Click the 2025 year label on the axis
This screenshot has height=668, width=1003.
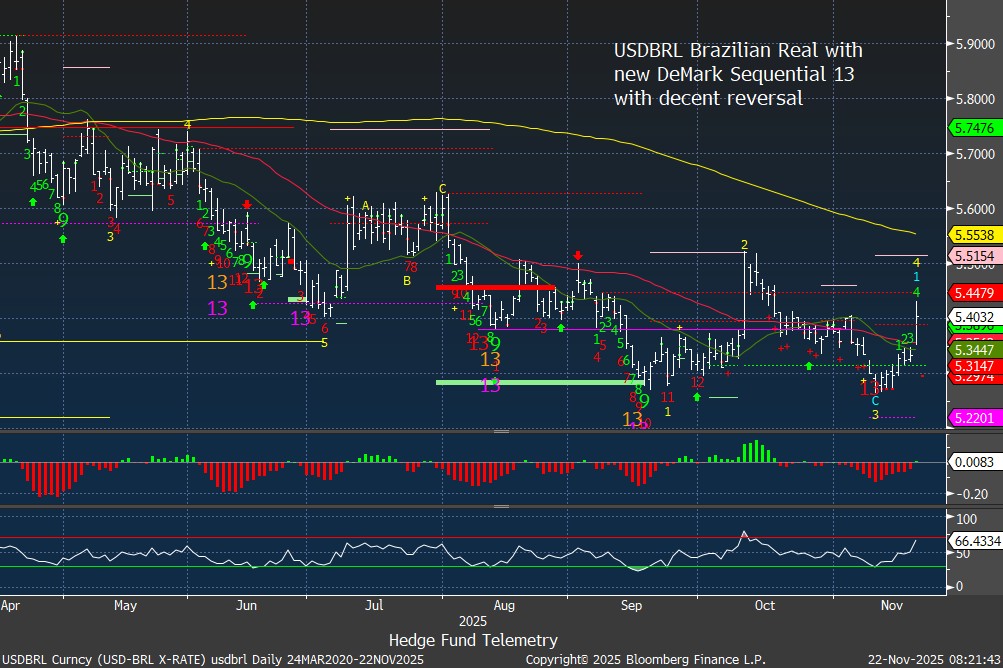[471, 621]
